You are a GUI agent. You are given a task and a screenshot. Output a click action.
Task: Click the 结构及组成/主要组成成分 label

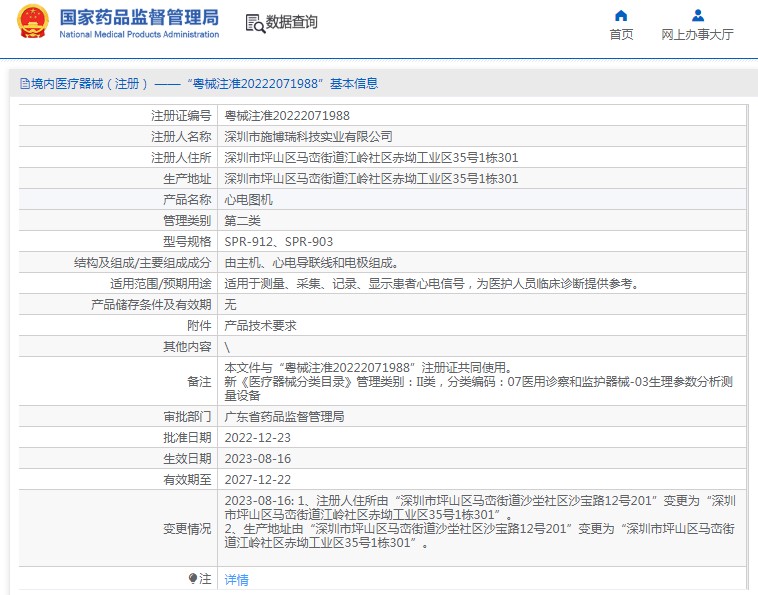143,263
